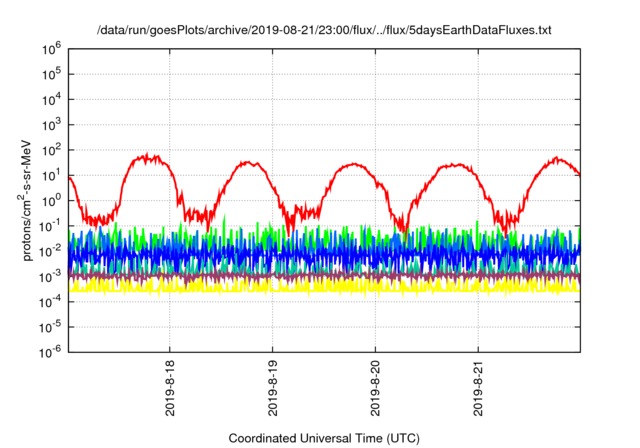Viewport: 640px width, 448px height.
Task: Click the 10^0 y-axis tick label
Action: 51,201
